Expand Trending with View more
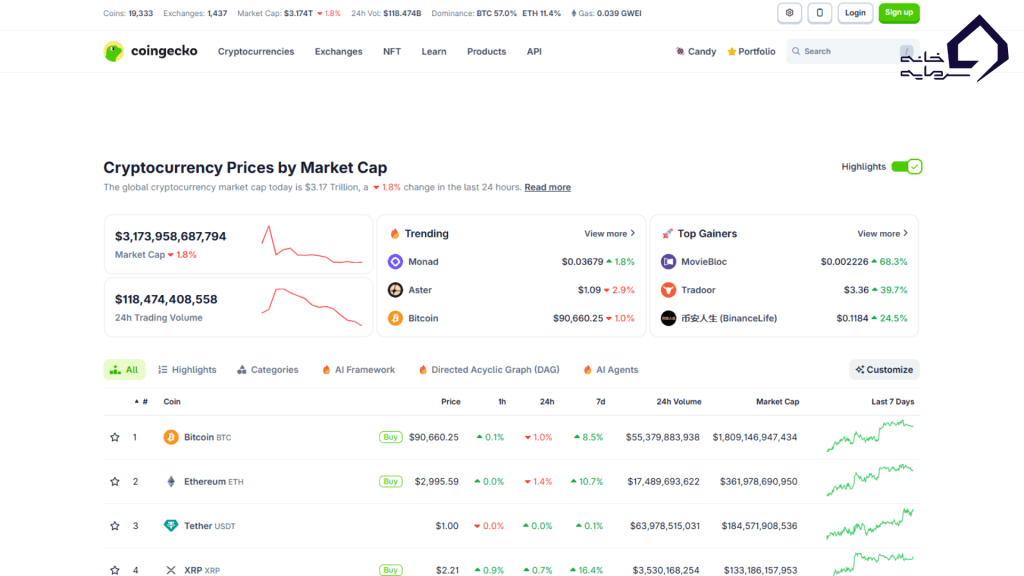 point(607,233)
